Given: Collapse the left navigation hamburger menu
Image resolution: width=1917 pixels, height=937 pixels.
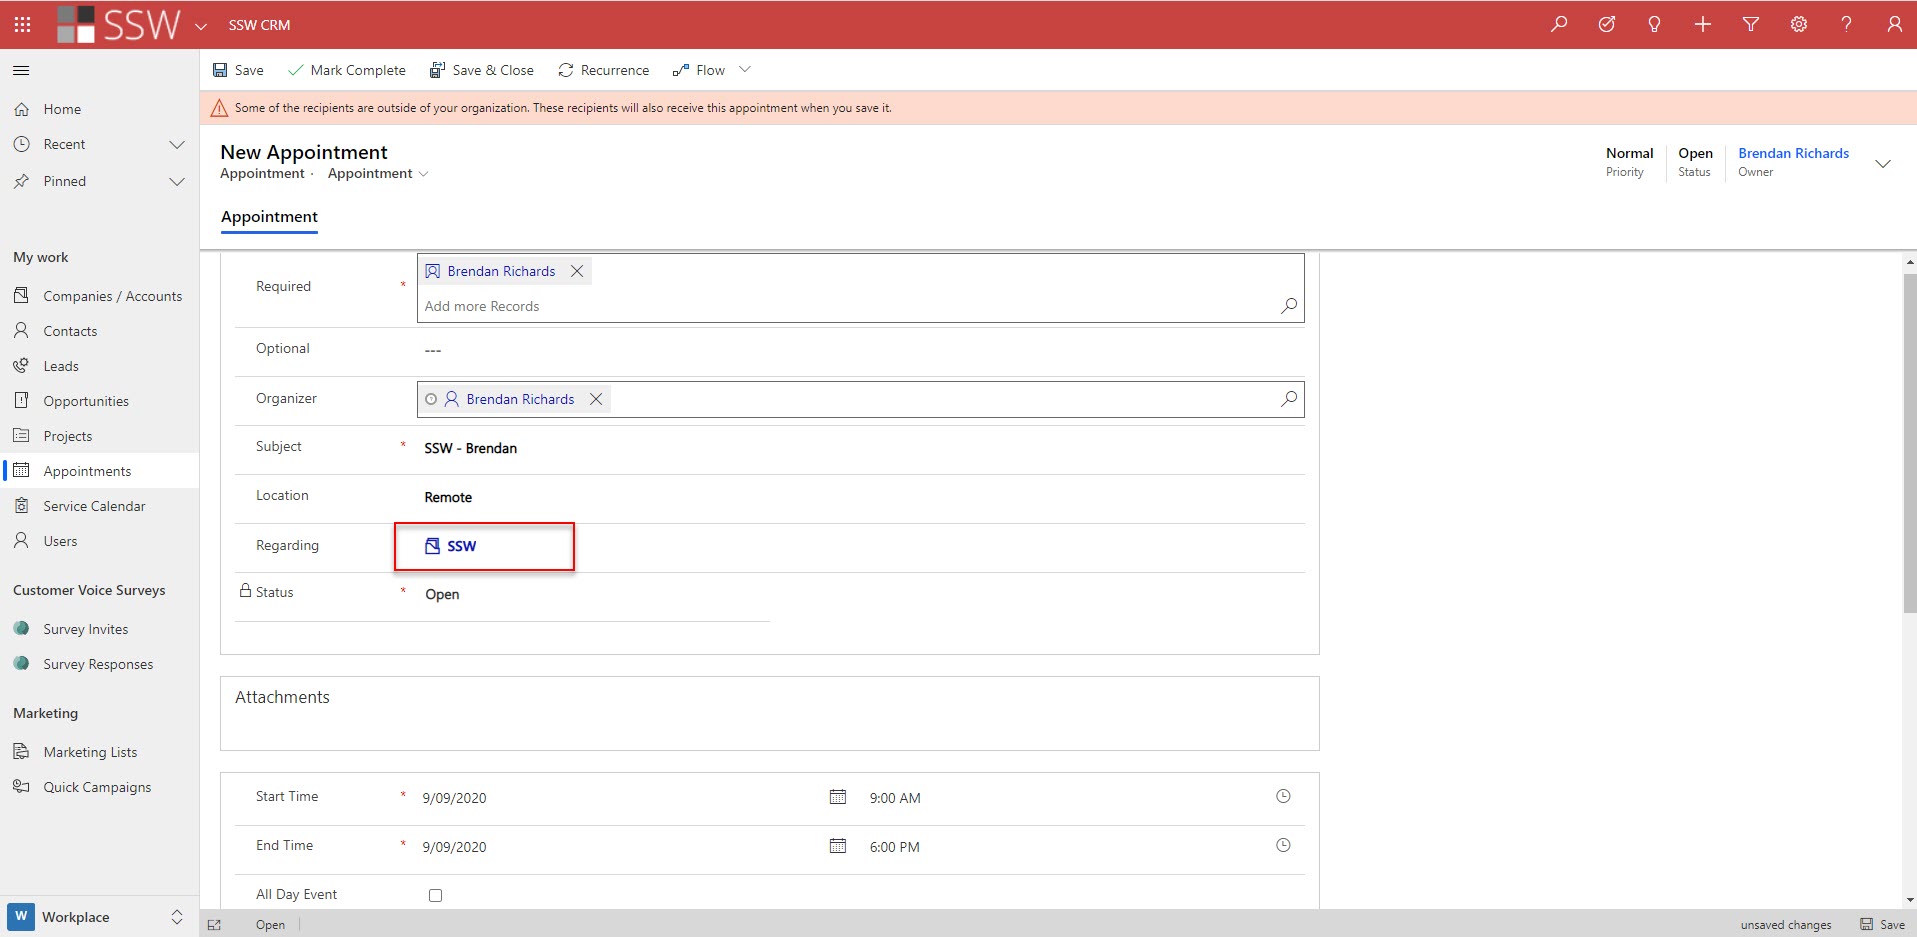Looking at the screenshot, I should pyautogui.click(x=21, y=70).
